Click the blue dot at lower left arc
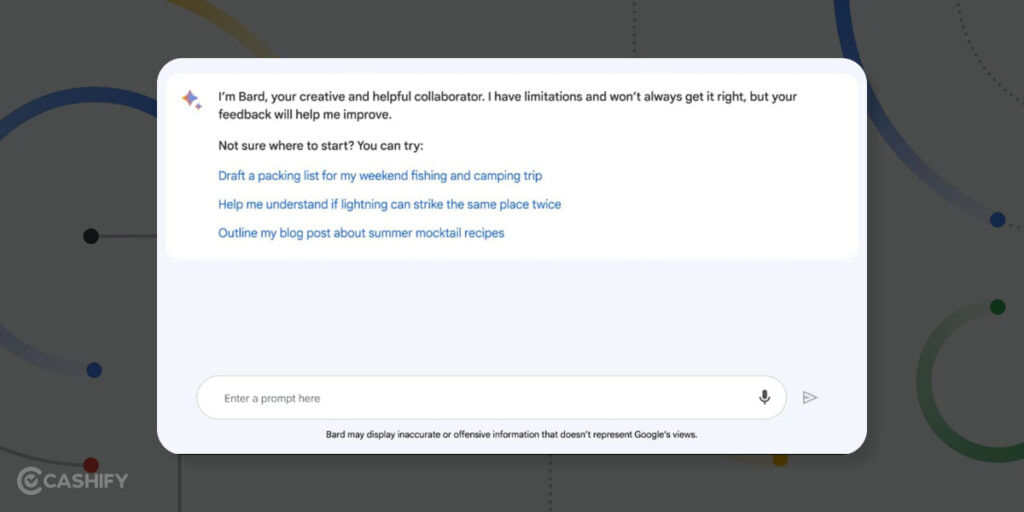The width and height of the screenshot is (1024, 512). click(x=94, y=370)
